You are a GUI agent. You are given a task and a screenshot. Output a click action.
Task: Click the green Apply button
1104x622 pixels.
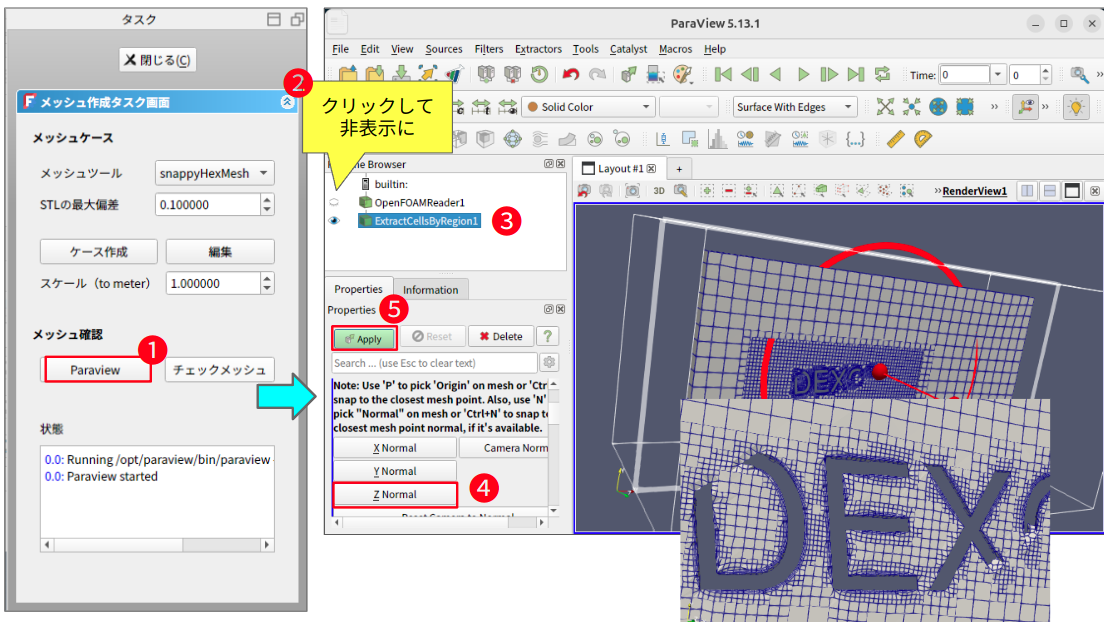click(x=364, y=338)
